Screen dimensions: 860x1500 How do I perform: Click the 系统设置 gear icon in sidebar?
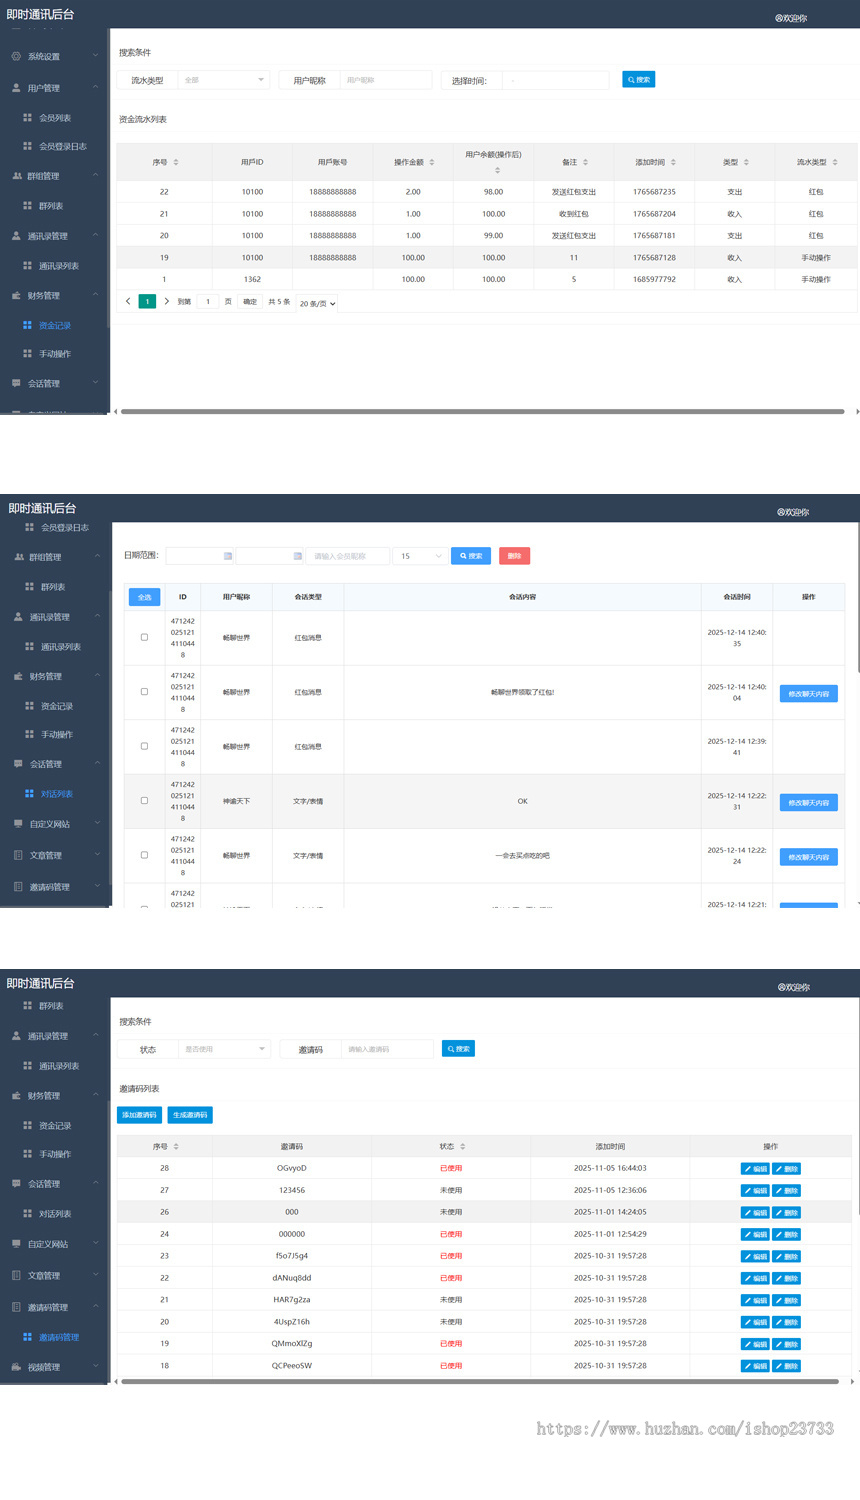pos(16,56)
